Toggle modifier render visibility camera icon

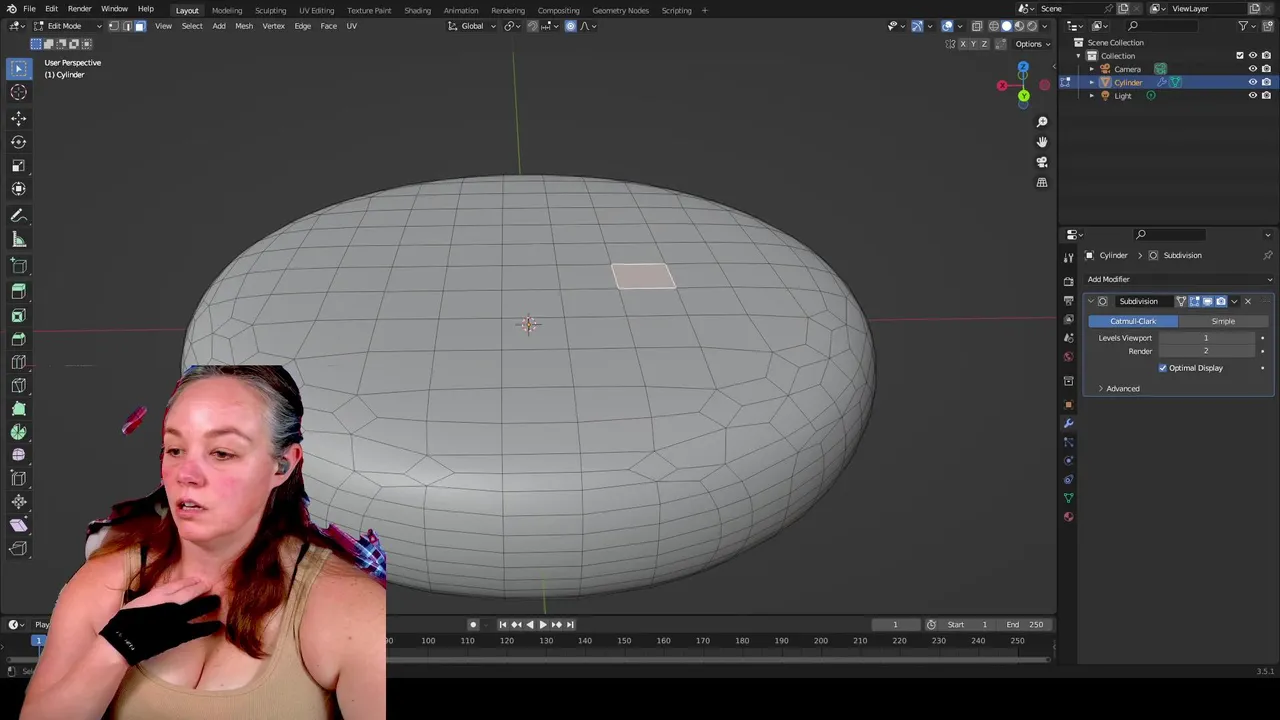coord(1220,301)
